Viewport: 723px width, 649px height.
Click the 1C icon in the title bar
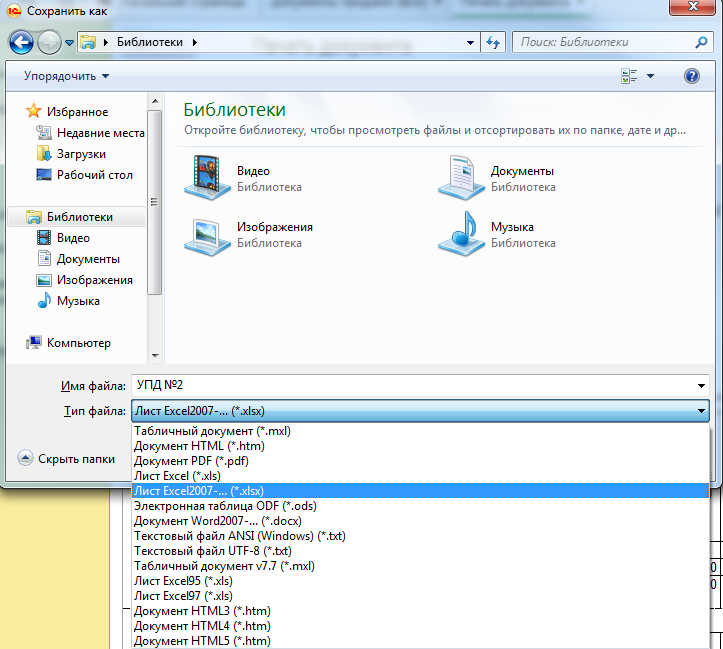(x=14, y=11)
